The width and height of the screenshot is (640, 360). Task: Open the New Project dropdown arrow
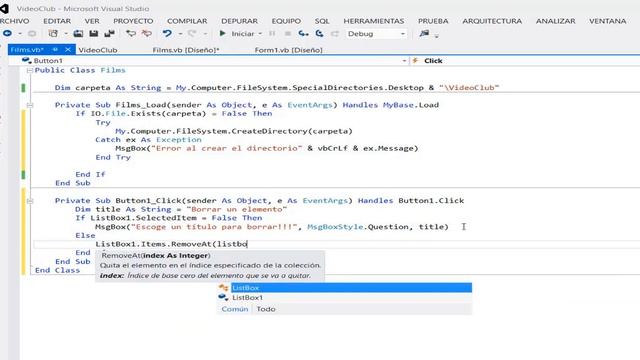pyautogui.click(x=66, y=33)
